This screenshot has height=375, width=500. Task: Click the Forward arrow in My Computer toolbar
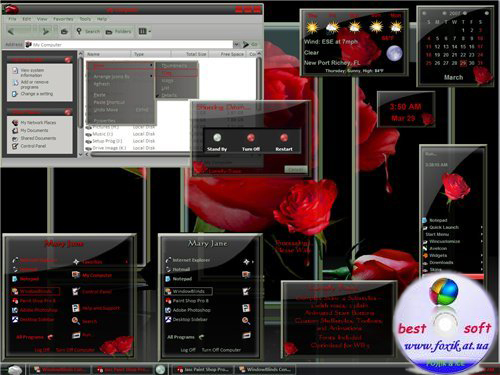coord(46,32)
